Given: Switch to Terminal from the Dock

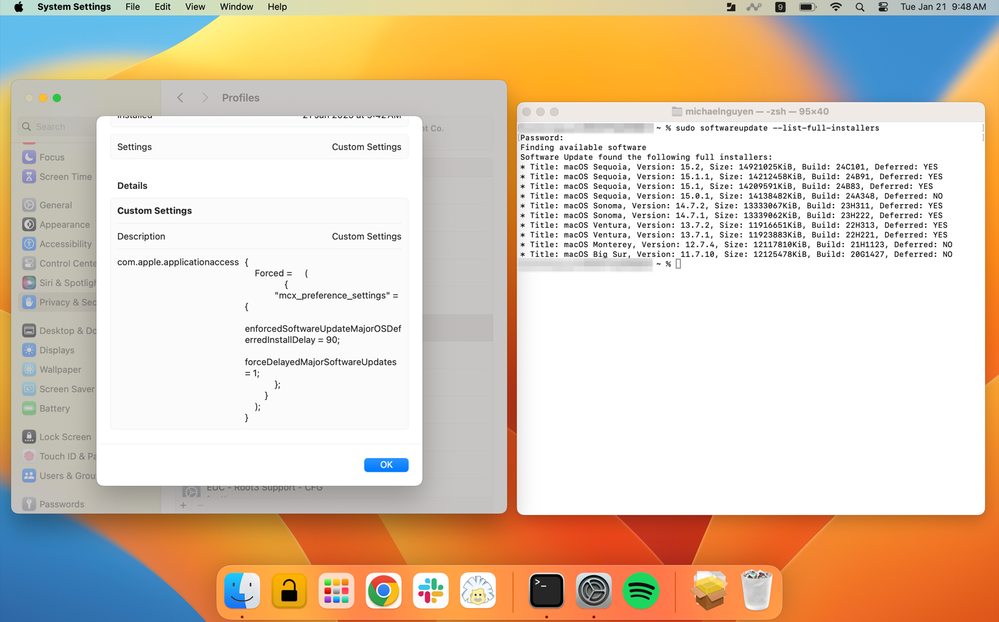Looking at the screenshot, I should pyautogui.click(x=547, y=591).
